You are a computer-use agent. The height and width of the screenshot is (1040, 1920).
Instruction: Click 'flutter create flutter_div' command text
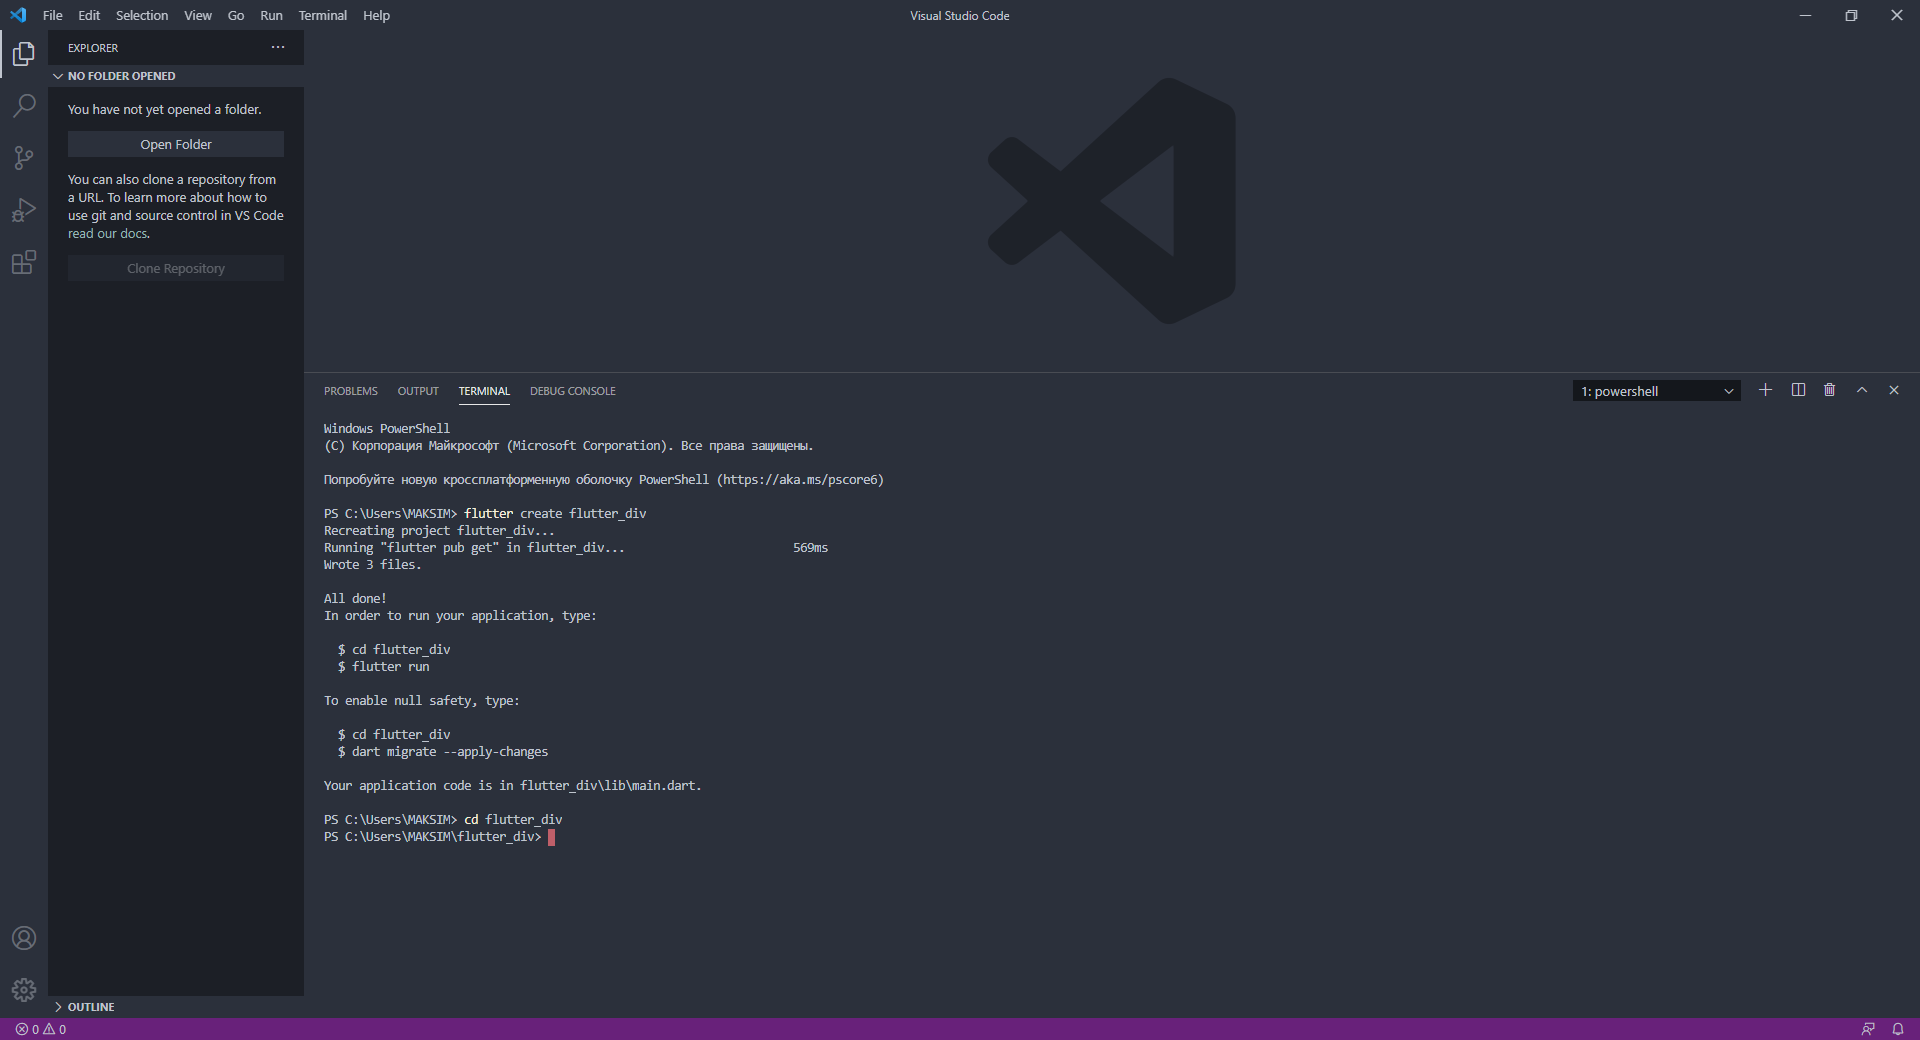555,514
